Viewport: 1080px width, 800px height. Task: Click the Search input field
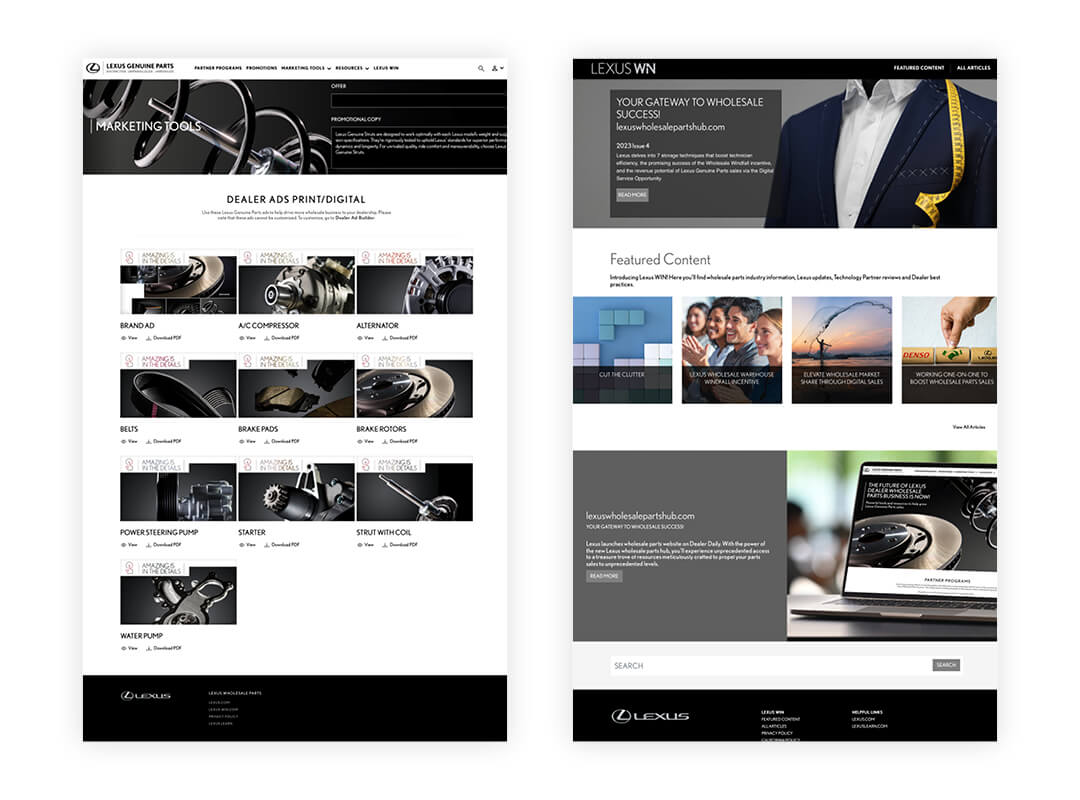pos(770,665)
